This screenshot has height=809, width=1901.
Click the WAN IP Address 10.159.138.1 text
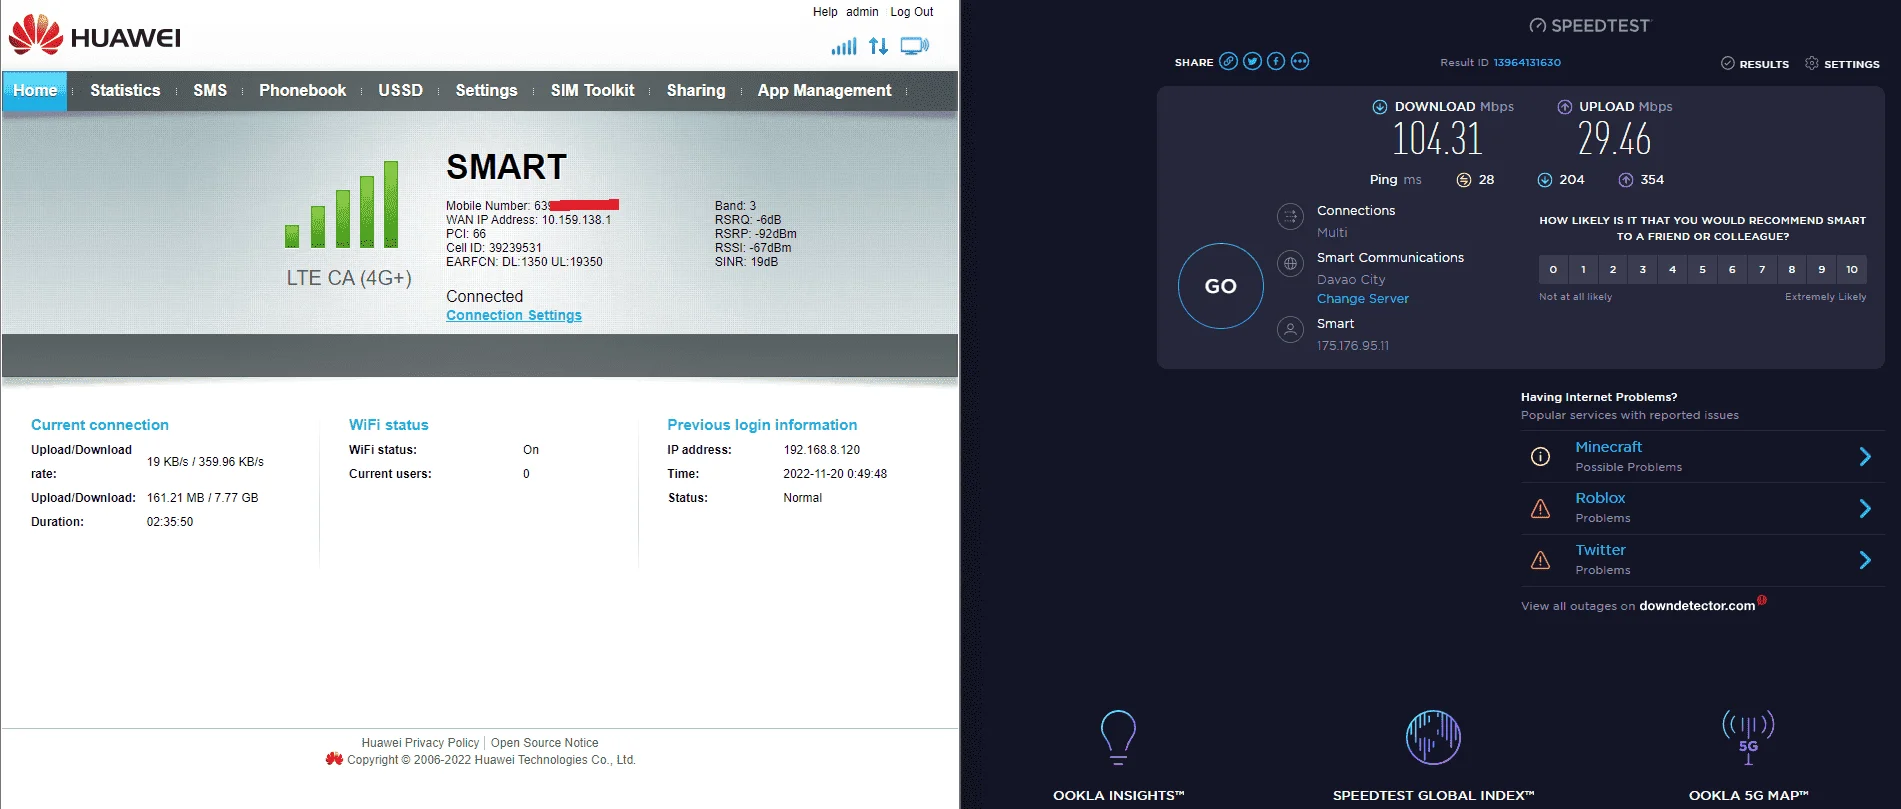click(x=528, y=220)
